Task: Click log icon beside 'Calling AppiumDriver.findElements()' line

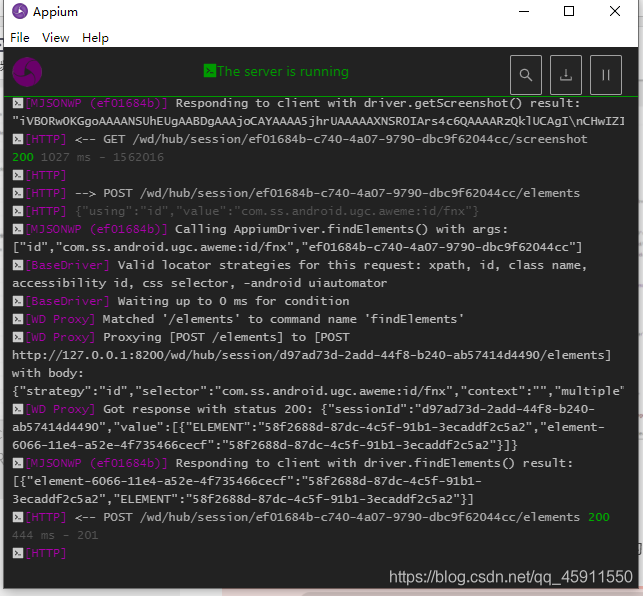Action: [18, 229]
